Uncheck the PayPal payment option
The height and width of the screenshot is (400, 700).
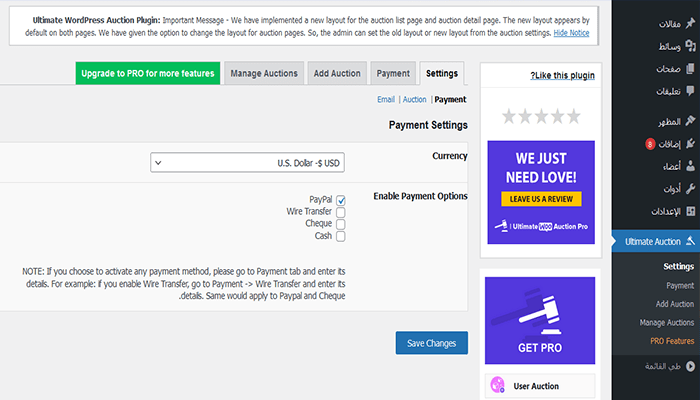pos(341,200)
